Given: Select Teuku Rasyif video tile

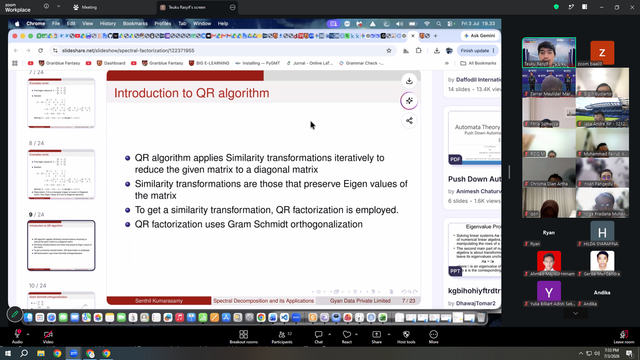Looking at the screenshot, I should point(549,53).
